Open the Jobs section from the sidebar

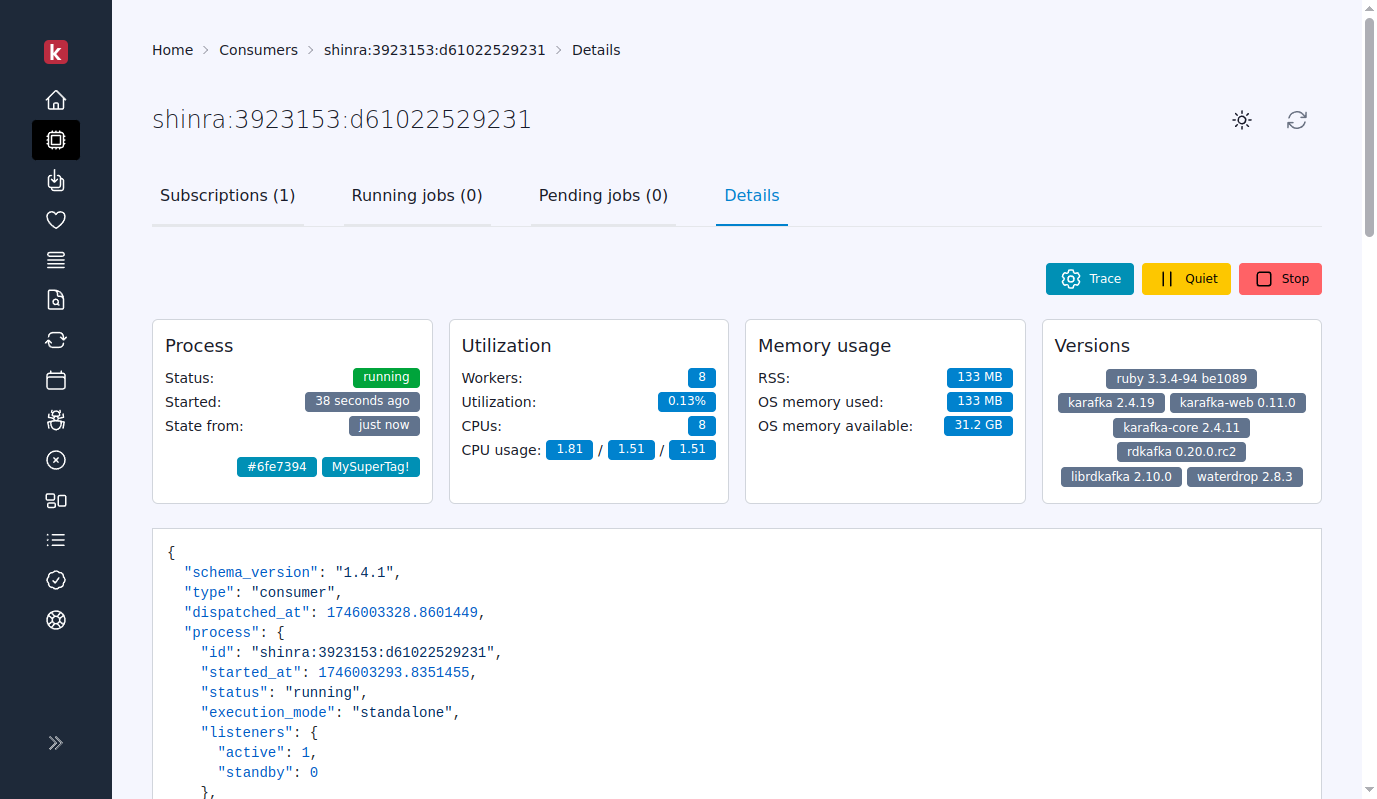[x=56, y=180]
